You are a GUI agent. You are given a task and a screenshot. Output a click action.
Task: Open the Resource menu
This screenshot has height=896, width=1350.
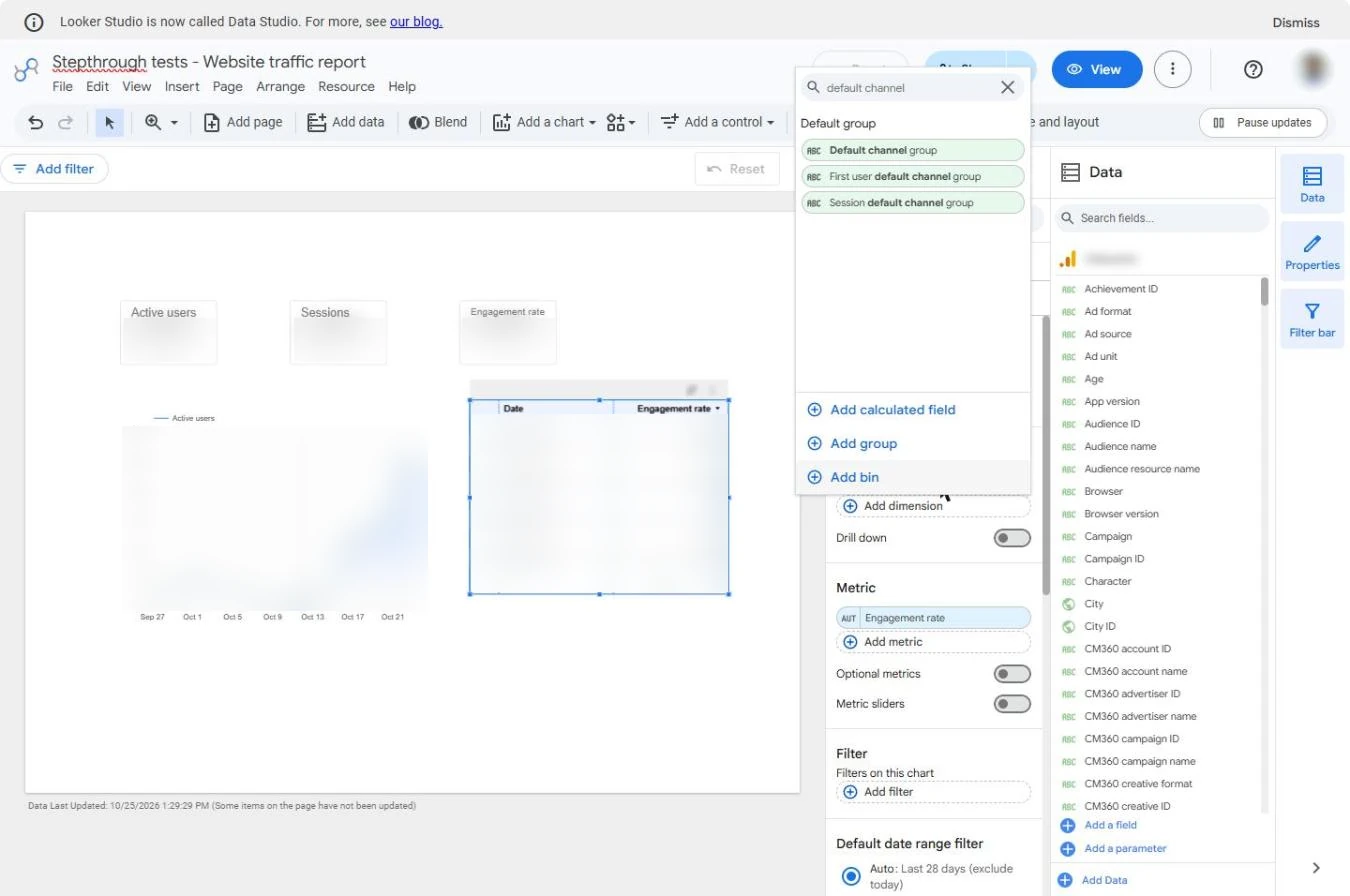tap(346, 87)
